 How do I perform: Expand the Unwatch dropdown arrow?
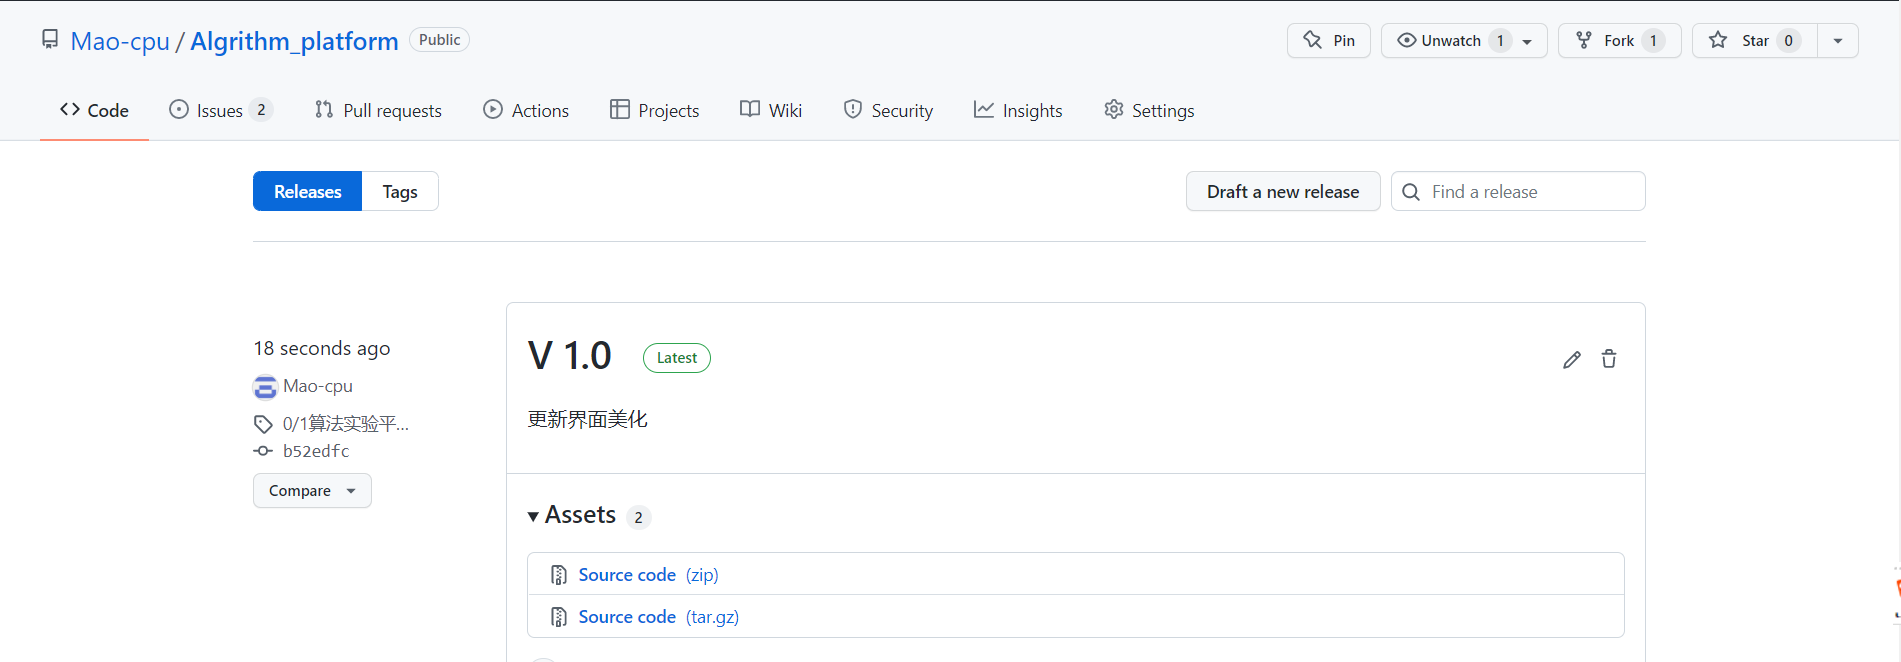tap(1527, 41)
